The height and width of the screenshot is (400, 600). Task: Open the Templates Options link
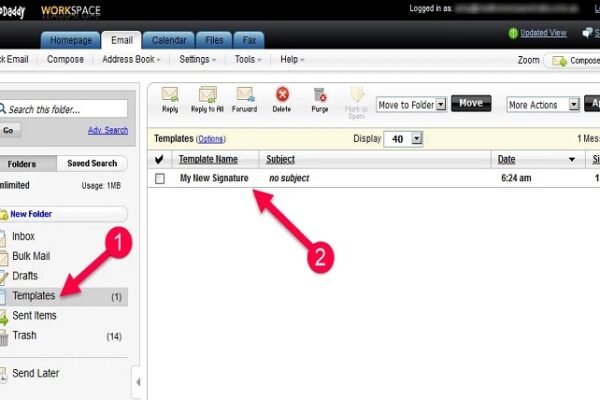click(210, 139)
